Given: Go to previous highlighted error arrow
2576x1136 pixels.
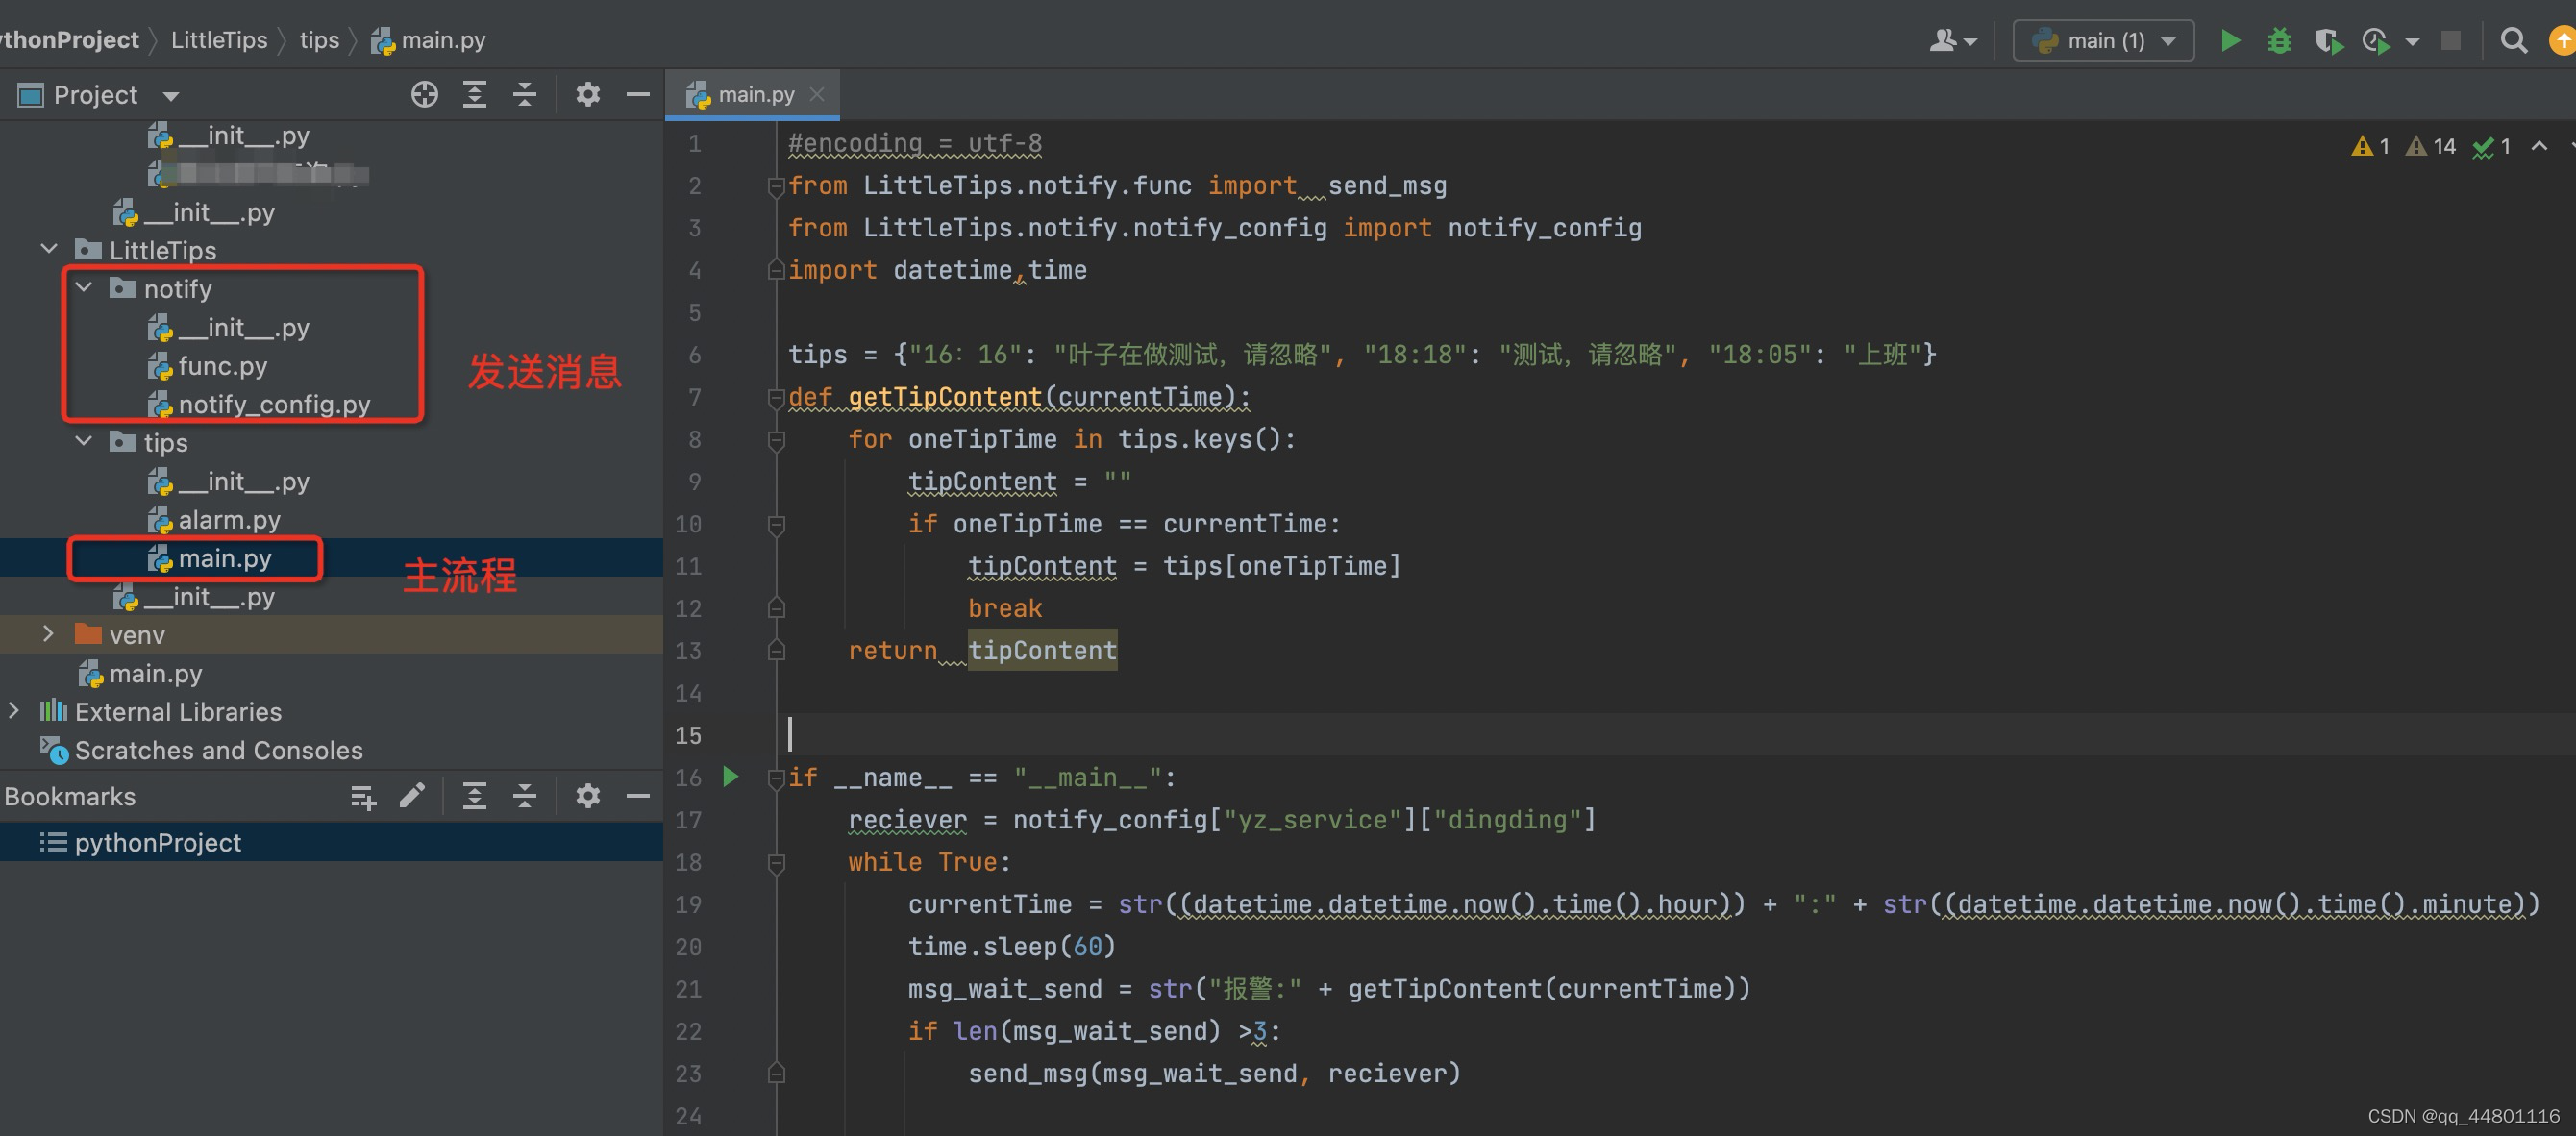Looking at the screenshot, I should point(2539,146).
